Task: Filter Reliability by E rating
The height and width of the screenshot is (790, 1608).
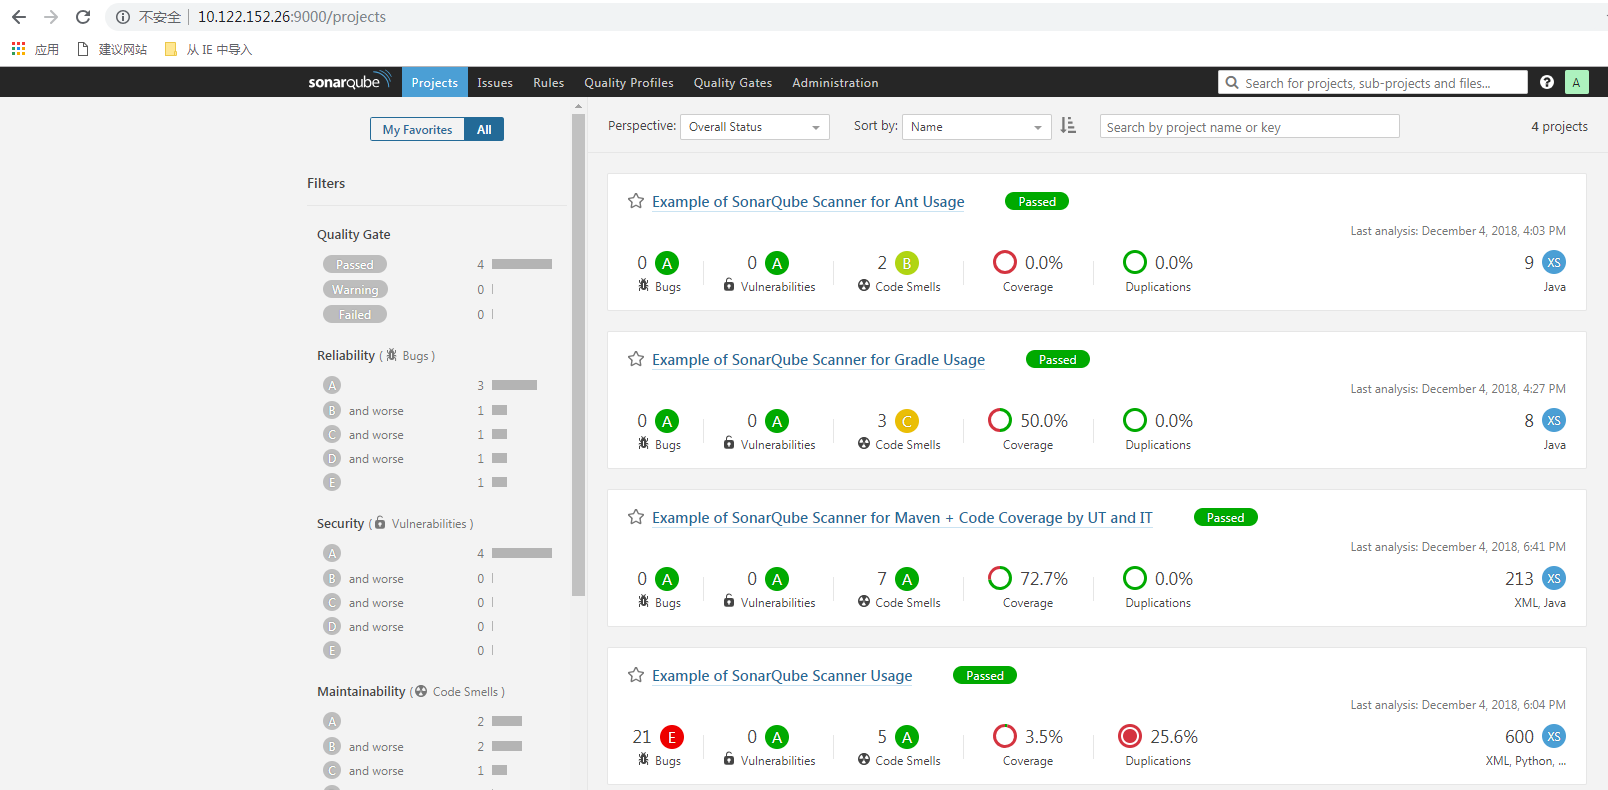Action: click(332, 482)
